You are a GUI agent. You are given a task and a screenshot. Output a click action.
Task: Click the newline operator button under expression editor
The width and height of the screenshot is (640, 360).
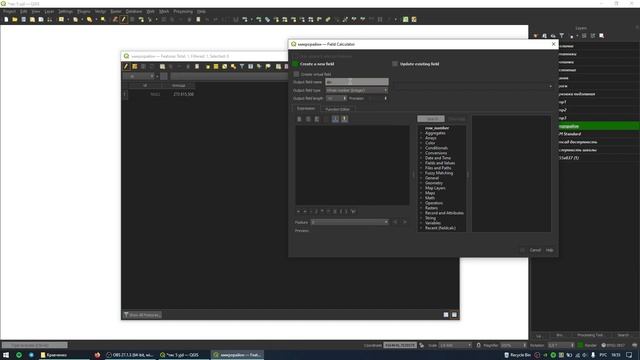pos(353,211)
